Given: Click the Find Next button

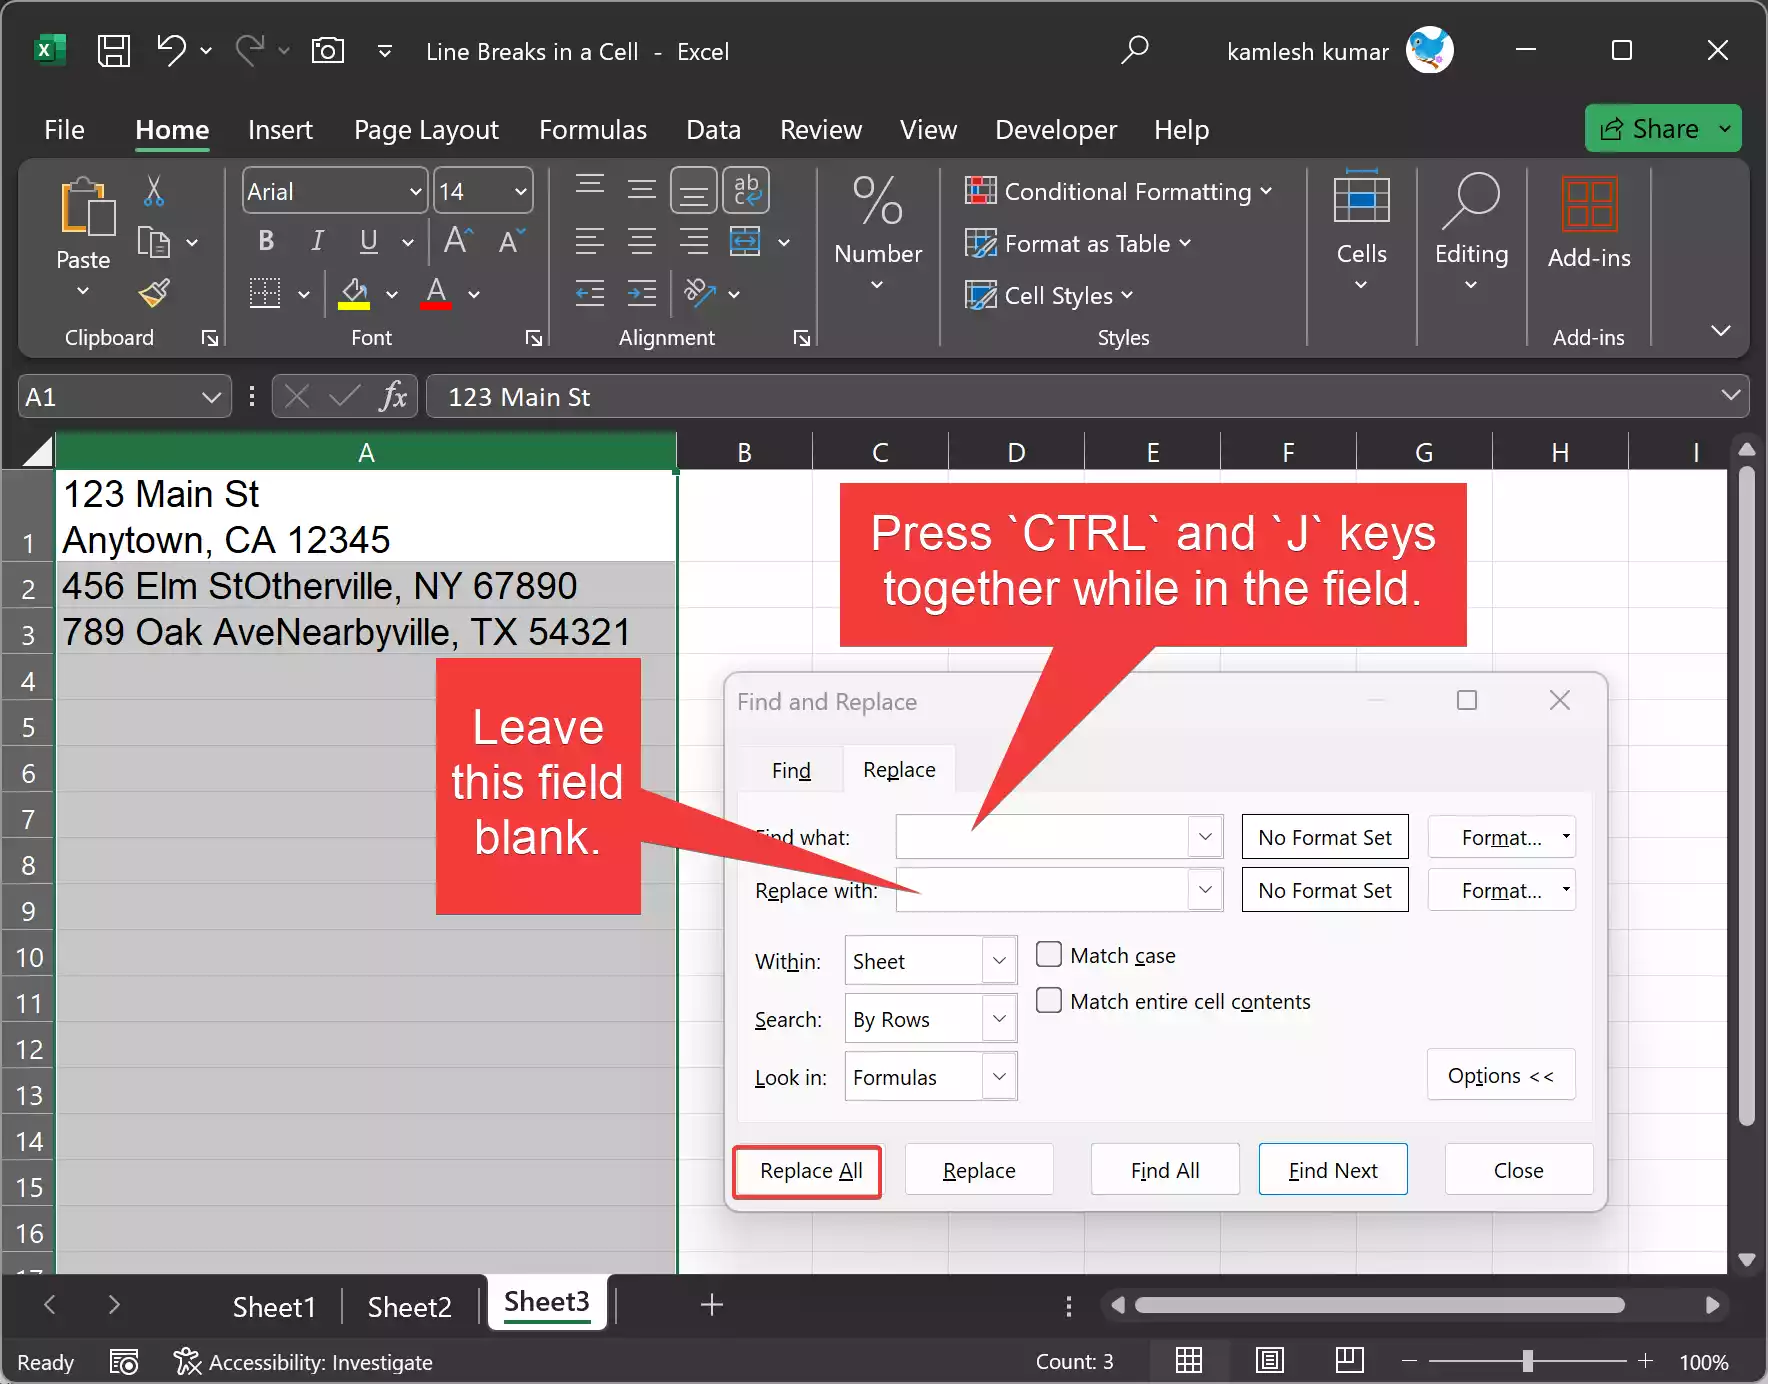Looking at the screenshot, I should [1332, 1171].
